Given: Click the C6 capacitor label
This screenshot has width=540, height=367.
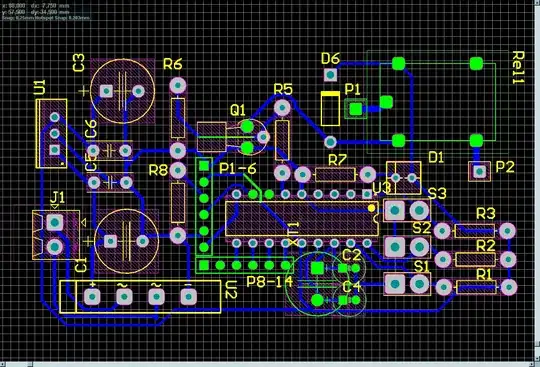Looking at the screenshot, I should pos(91,129).
